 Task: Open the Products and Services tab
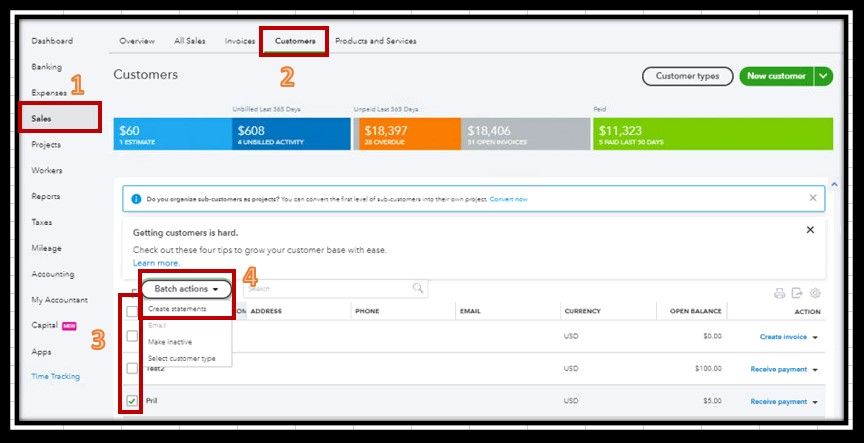pos(376,41)
